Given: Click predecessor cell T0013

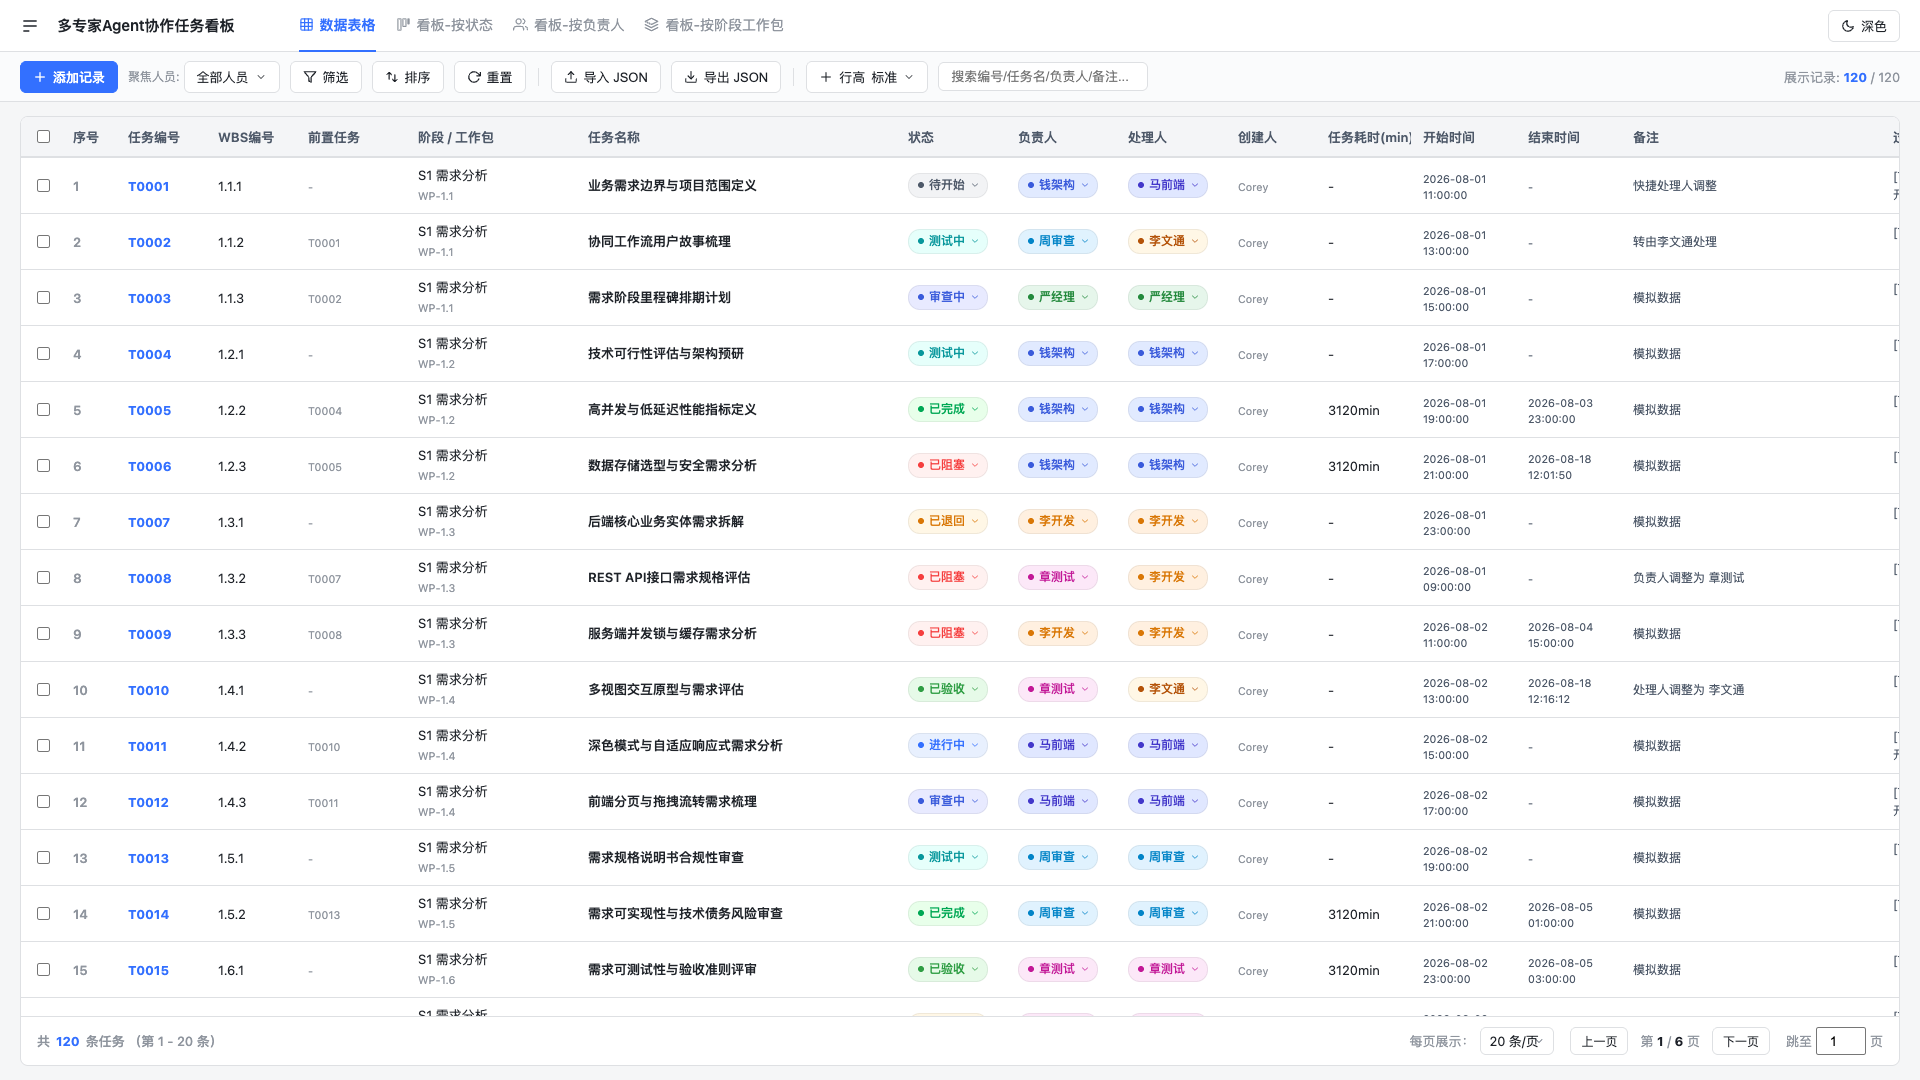Looking at the screenshot, I should 324,915.
